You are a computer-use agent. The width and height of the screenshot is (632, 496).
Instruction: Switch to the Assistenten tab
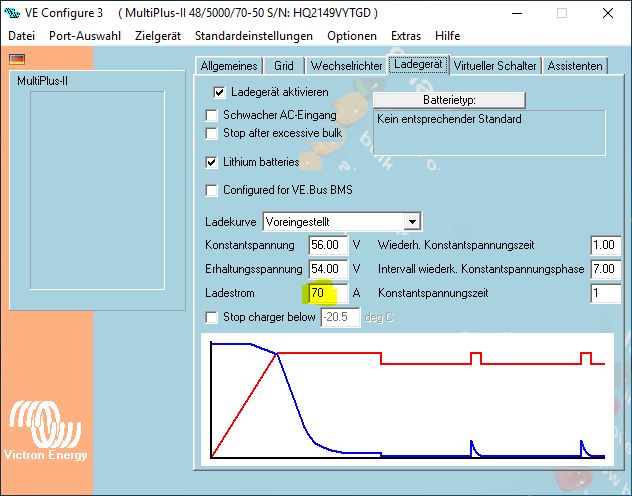click(575, 66)
